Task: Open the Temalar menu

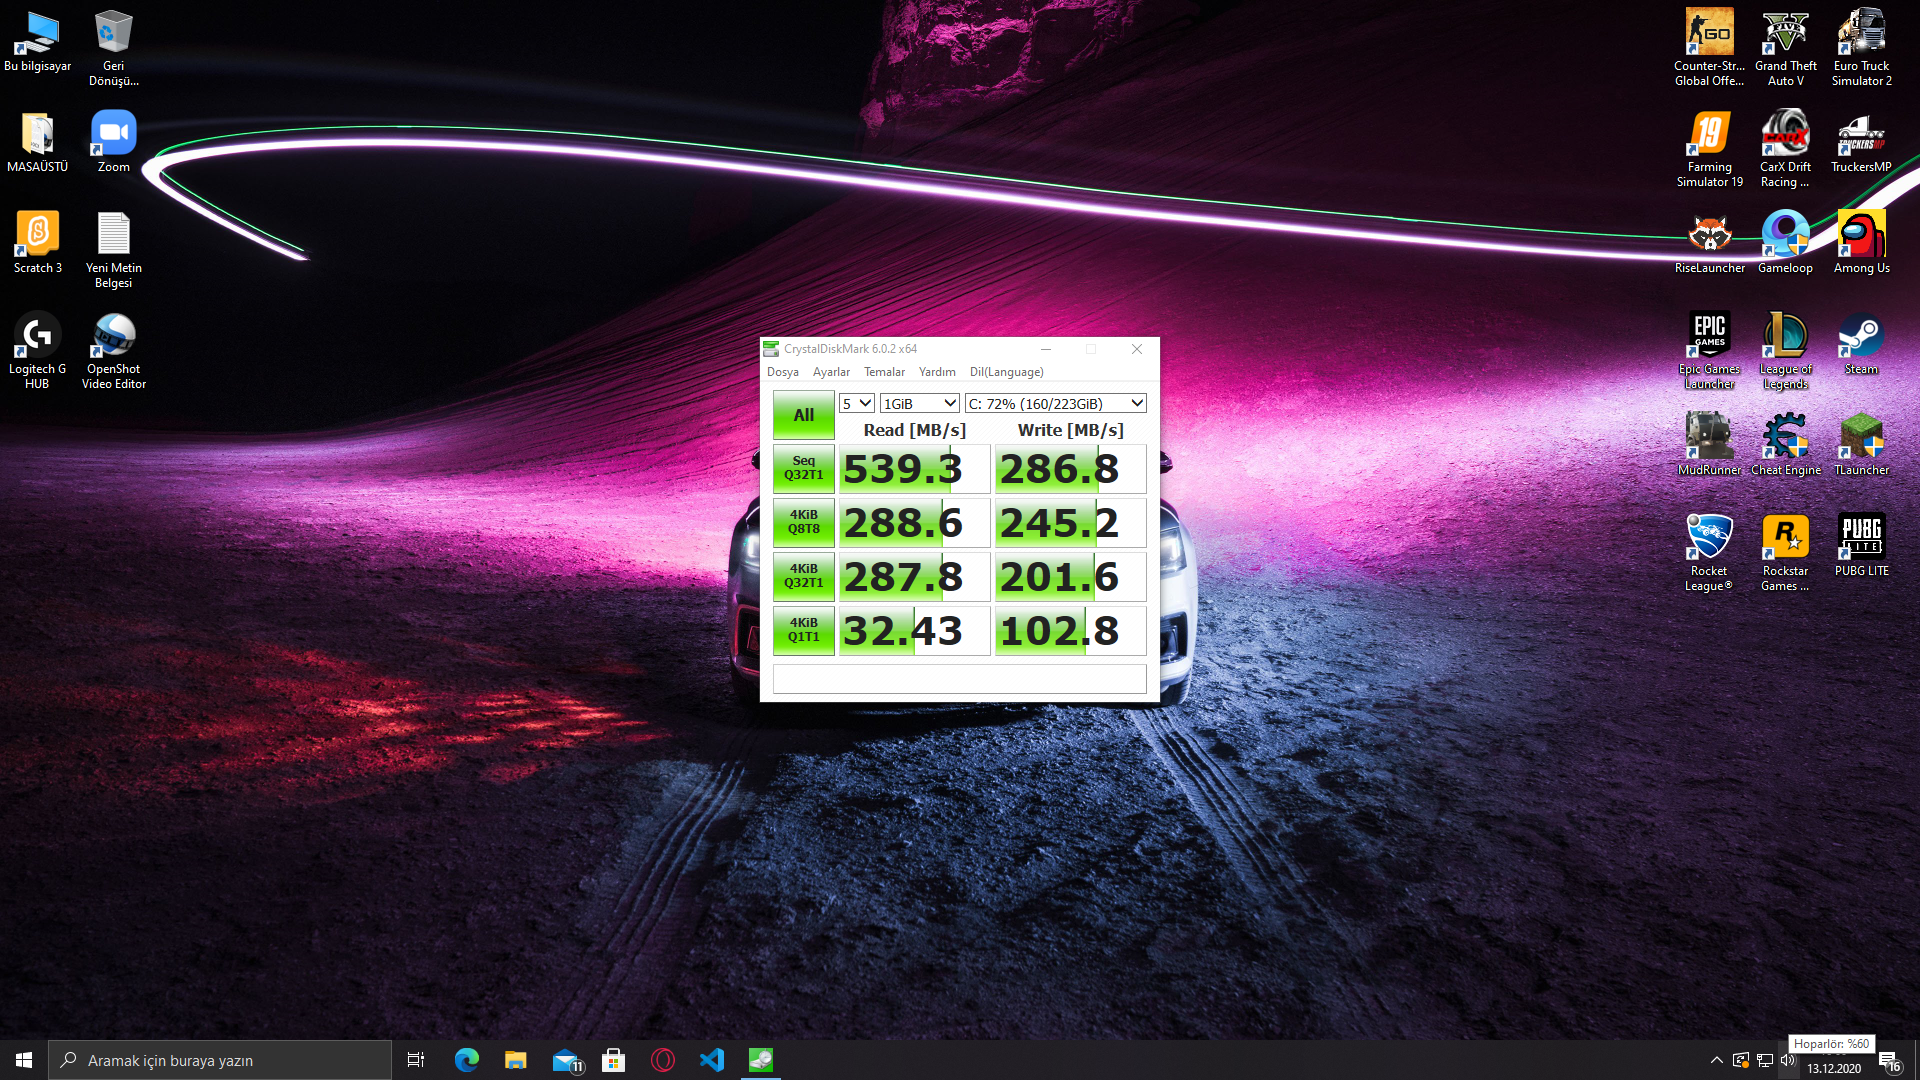Action: click(x=884, y=372)
